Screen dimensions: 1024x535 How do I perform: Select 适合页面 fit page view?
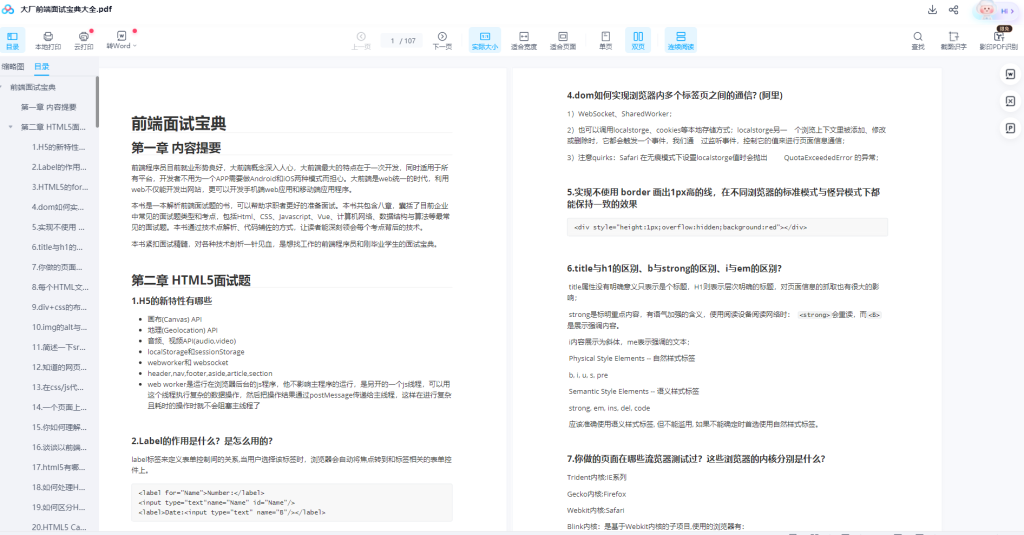coord(563,41)
